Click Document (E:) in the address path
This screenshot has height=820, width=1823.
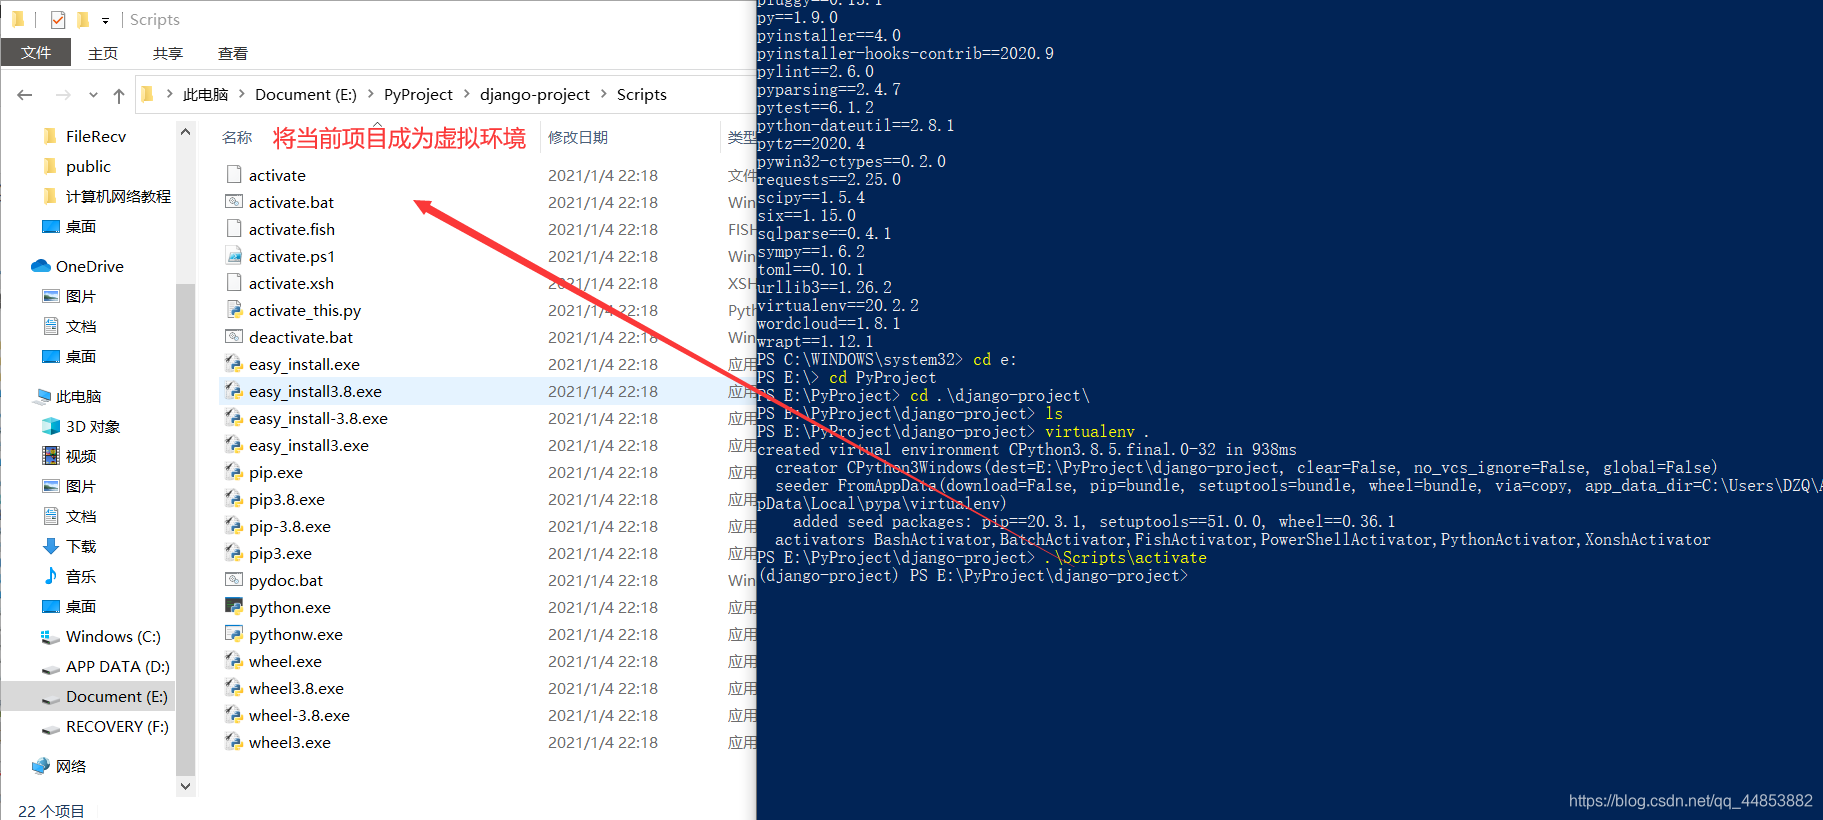306,94
